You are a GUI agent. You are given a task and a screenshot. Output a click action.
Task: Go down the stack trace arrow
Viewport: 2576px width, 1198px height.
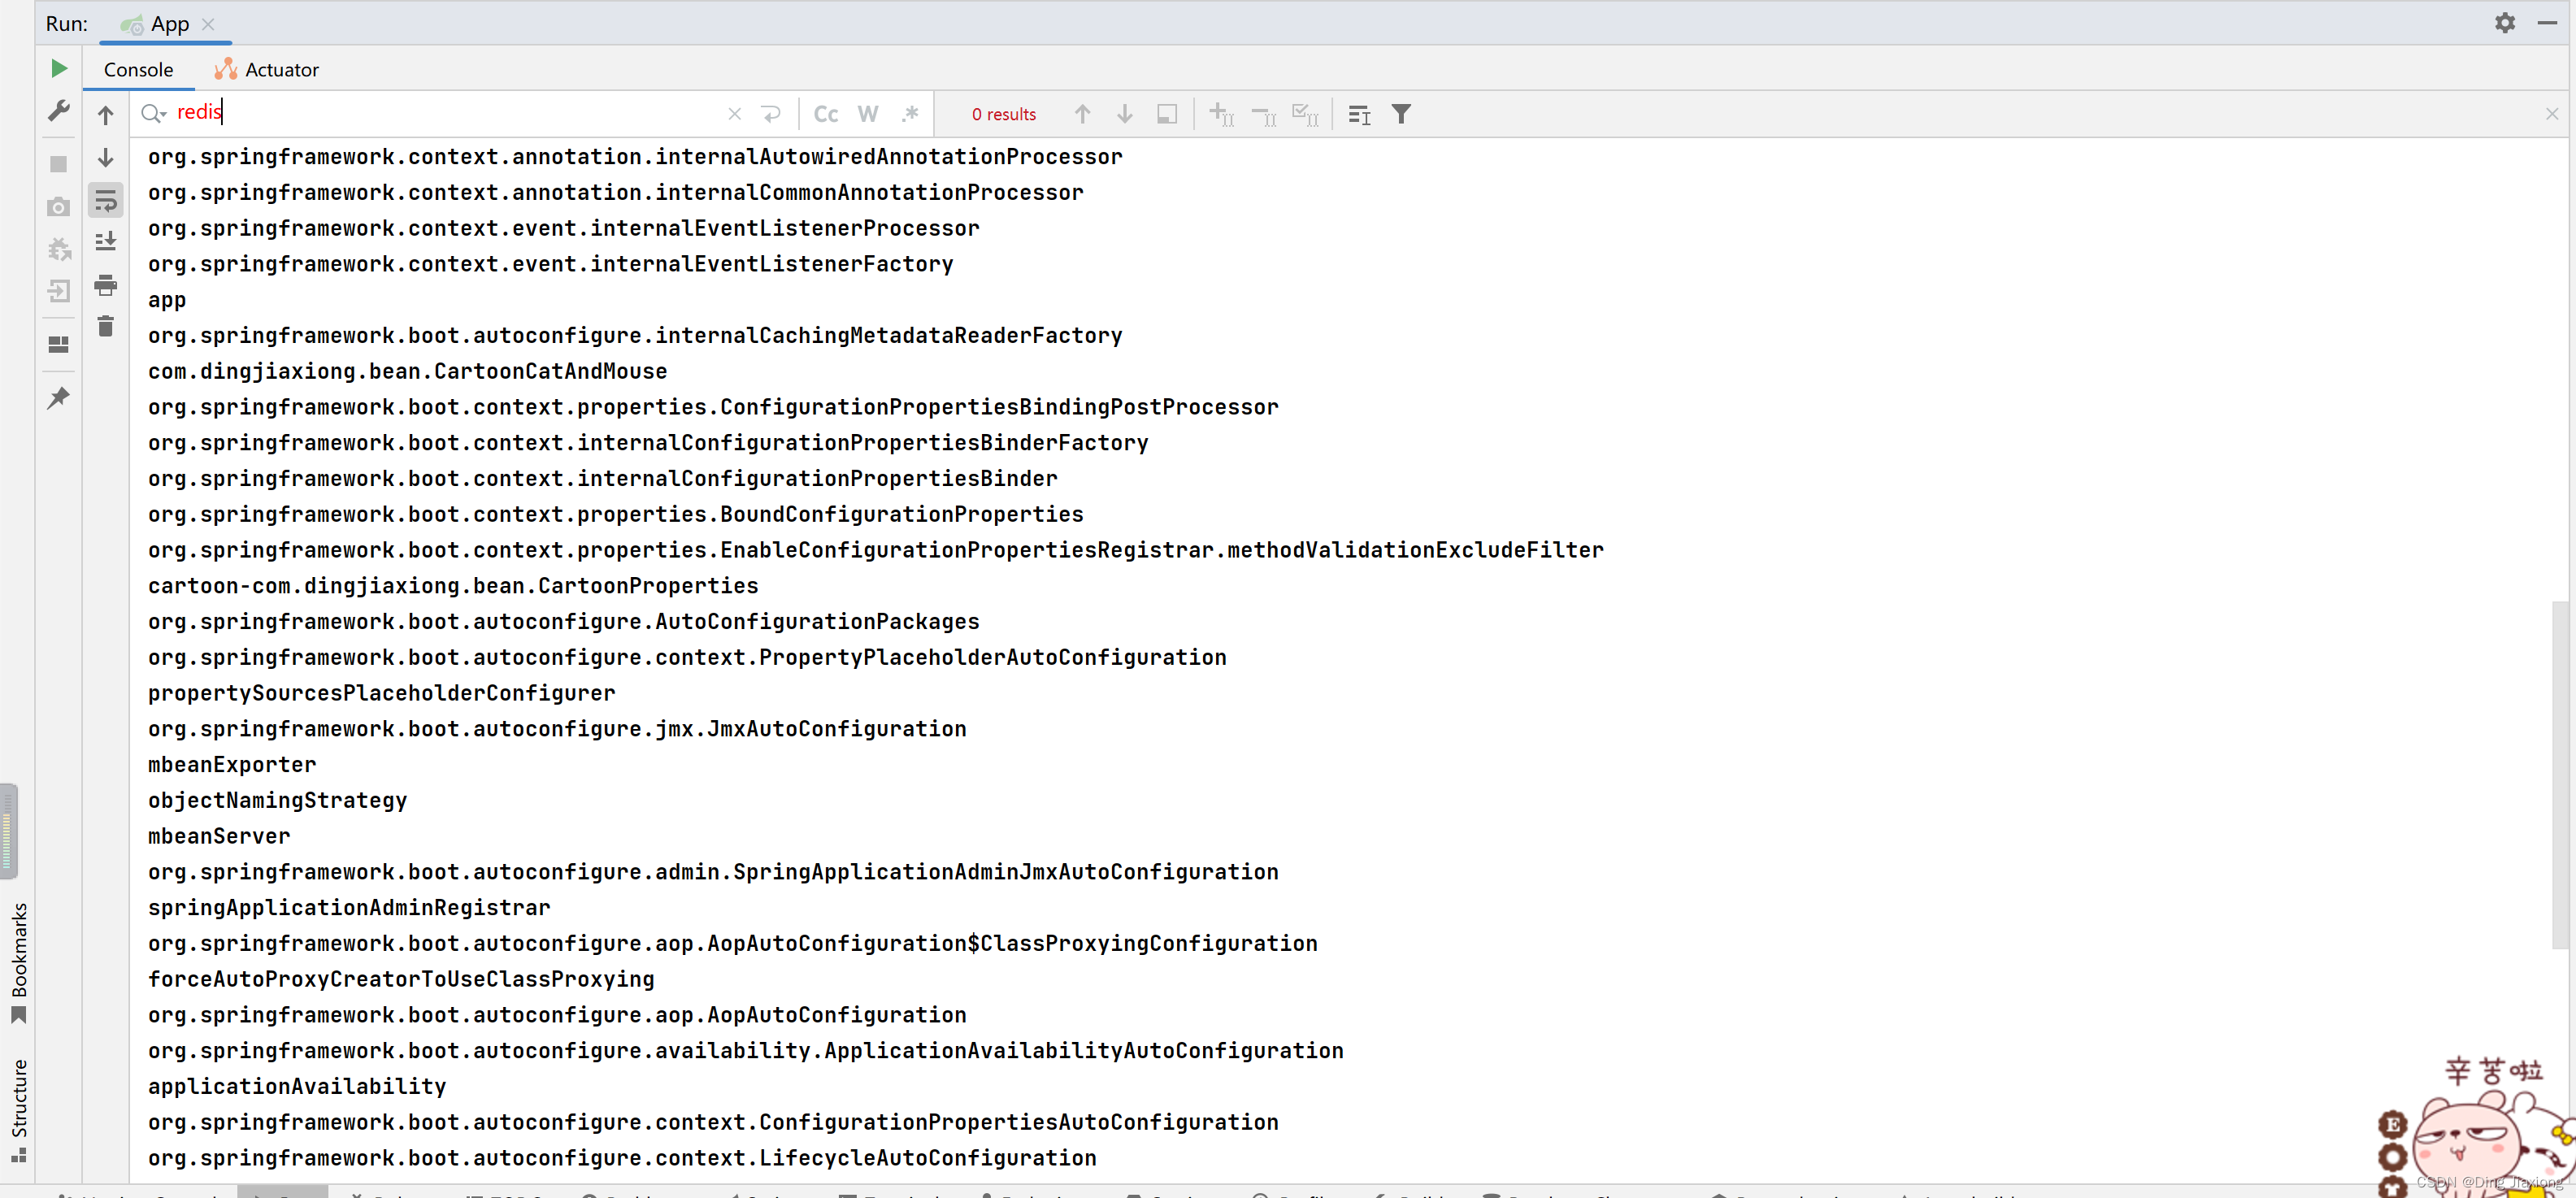[x=106, y=158]
